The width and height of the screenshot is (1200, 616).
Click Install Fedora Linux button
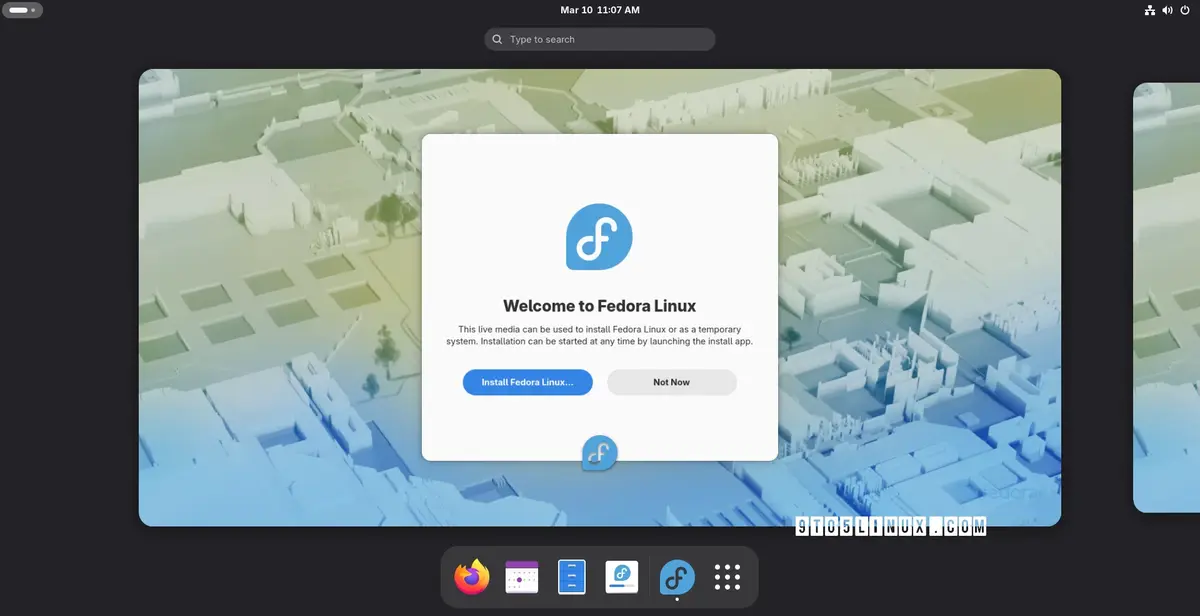point(527,382)
